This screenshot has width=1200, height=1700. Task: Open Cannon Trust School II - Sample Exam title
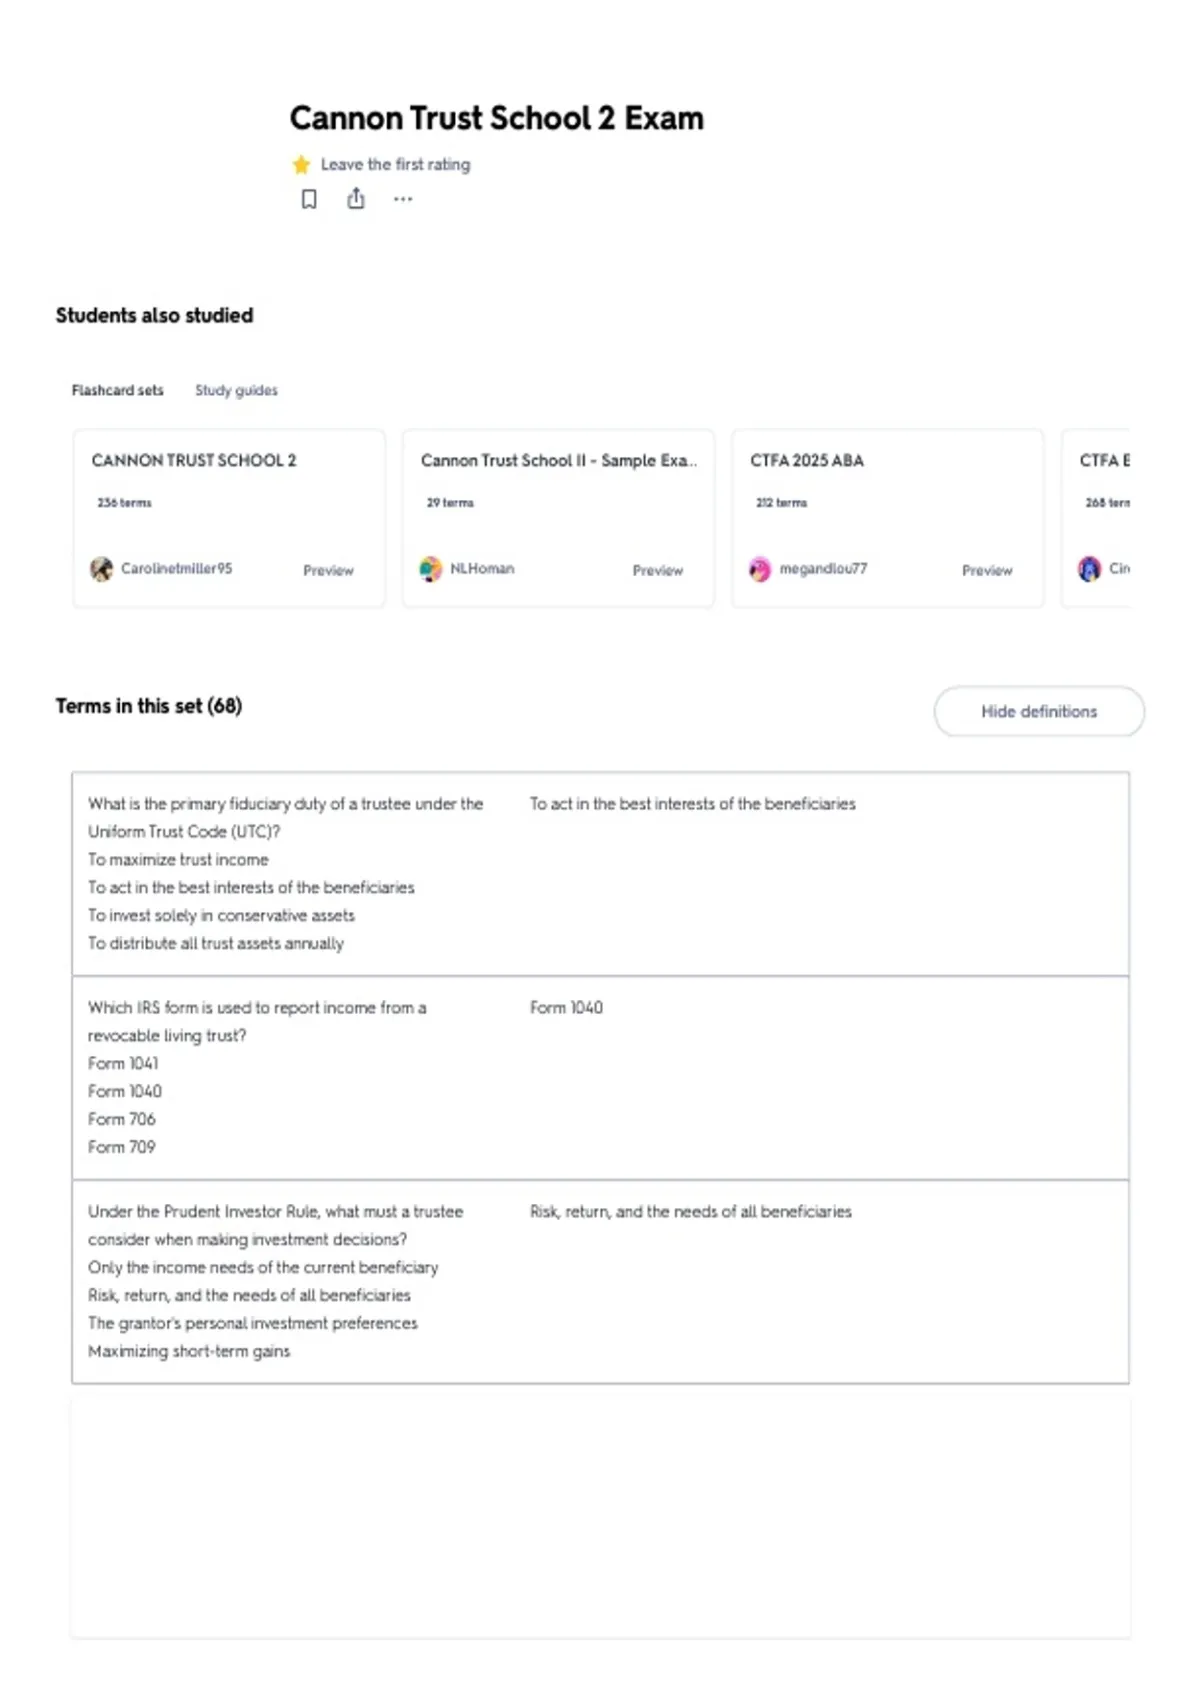559,460
